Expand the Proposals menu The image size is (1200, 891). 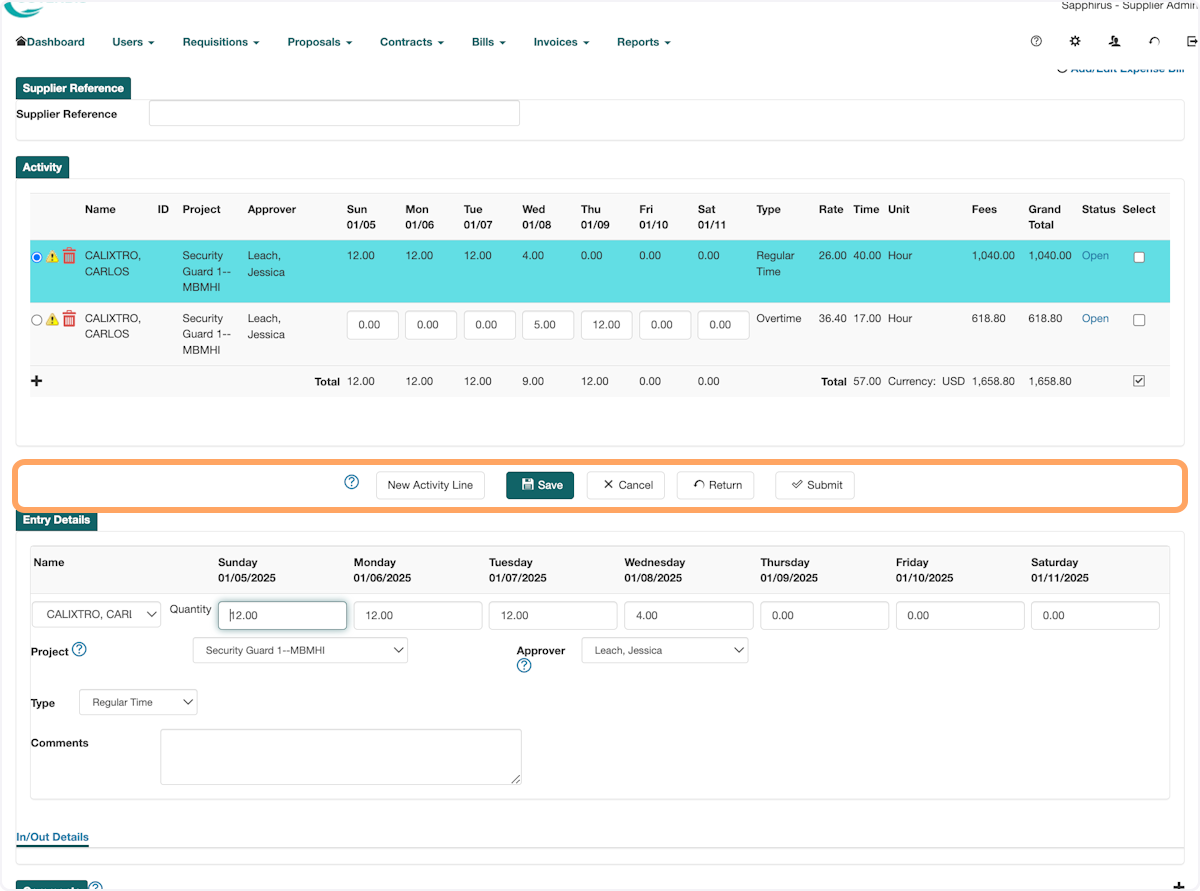(x=320, y=42)
